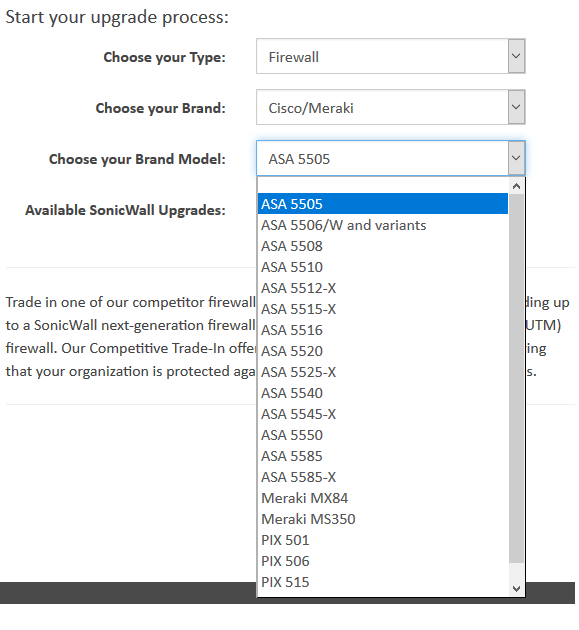Choose ASA 5525-X from the list

(x=383, y=372)
